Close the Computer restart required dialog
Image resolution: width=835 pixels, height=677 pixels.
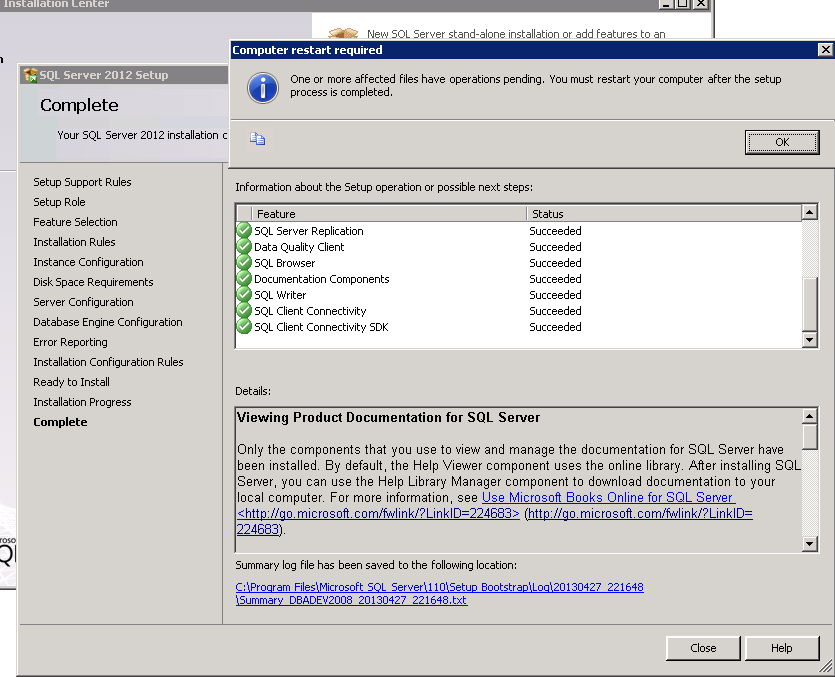[x=825, y=50]
